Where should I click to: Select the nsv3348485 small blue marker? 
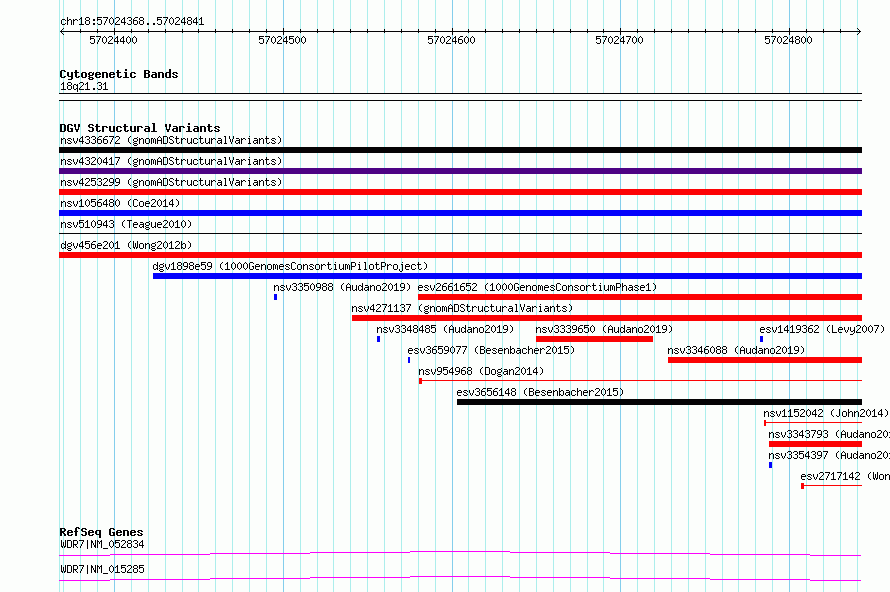point(379,339)
